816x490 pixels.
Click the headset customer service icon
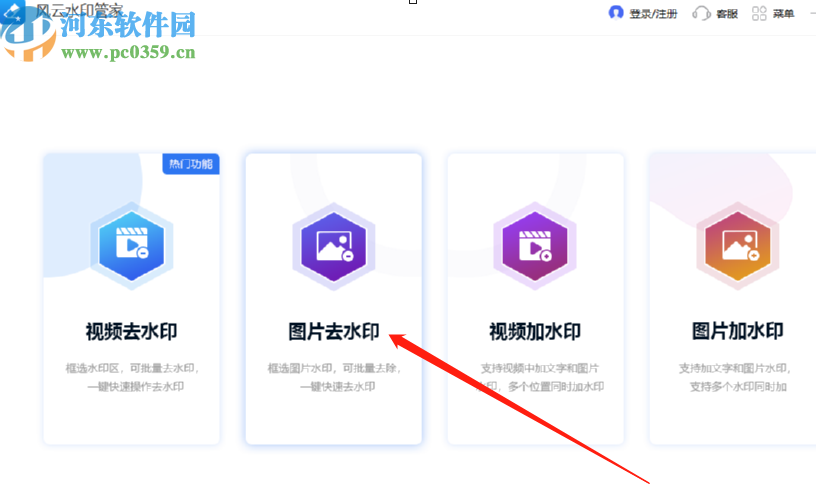point(701,13)
